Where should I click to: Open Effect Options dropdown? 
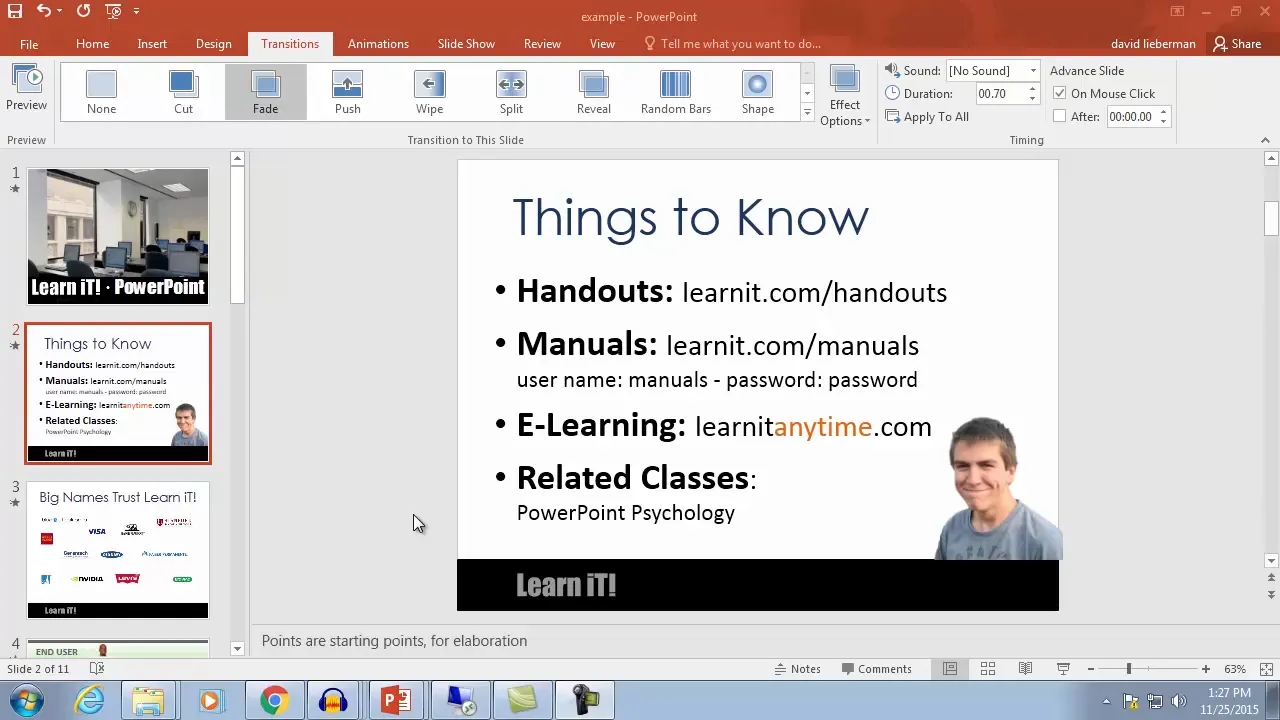[845, 97]
